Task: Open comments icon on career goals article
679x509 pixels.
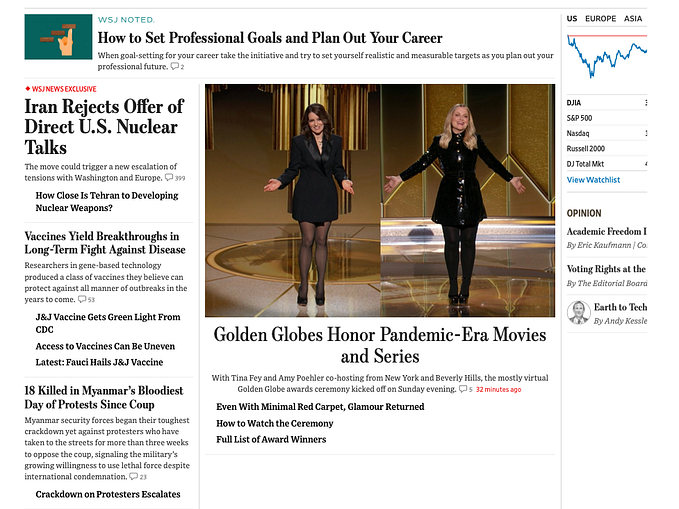Action: pyautogui.click(x=177, y=66)
